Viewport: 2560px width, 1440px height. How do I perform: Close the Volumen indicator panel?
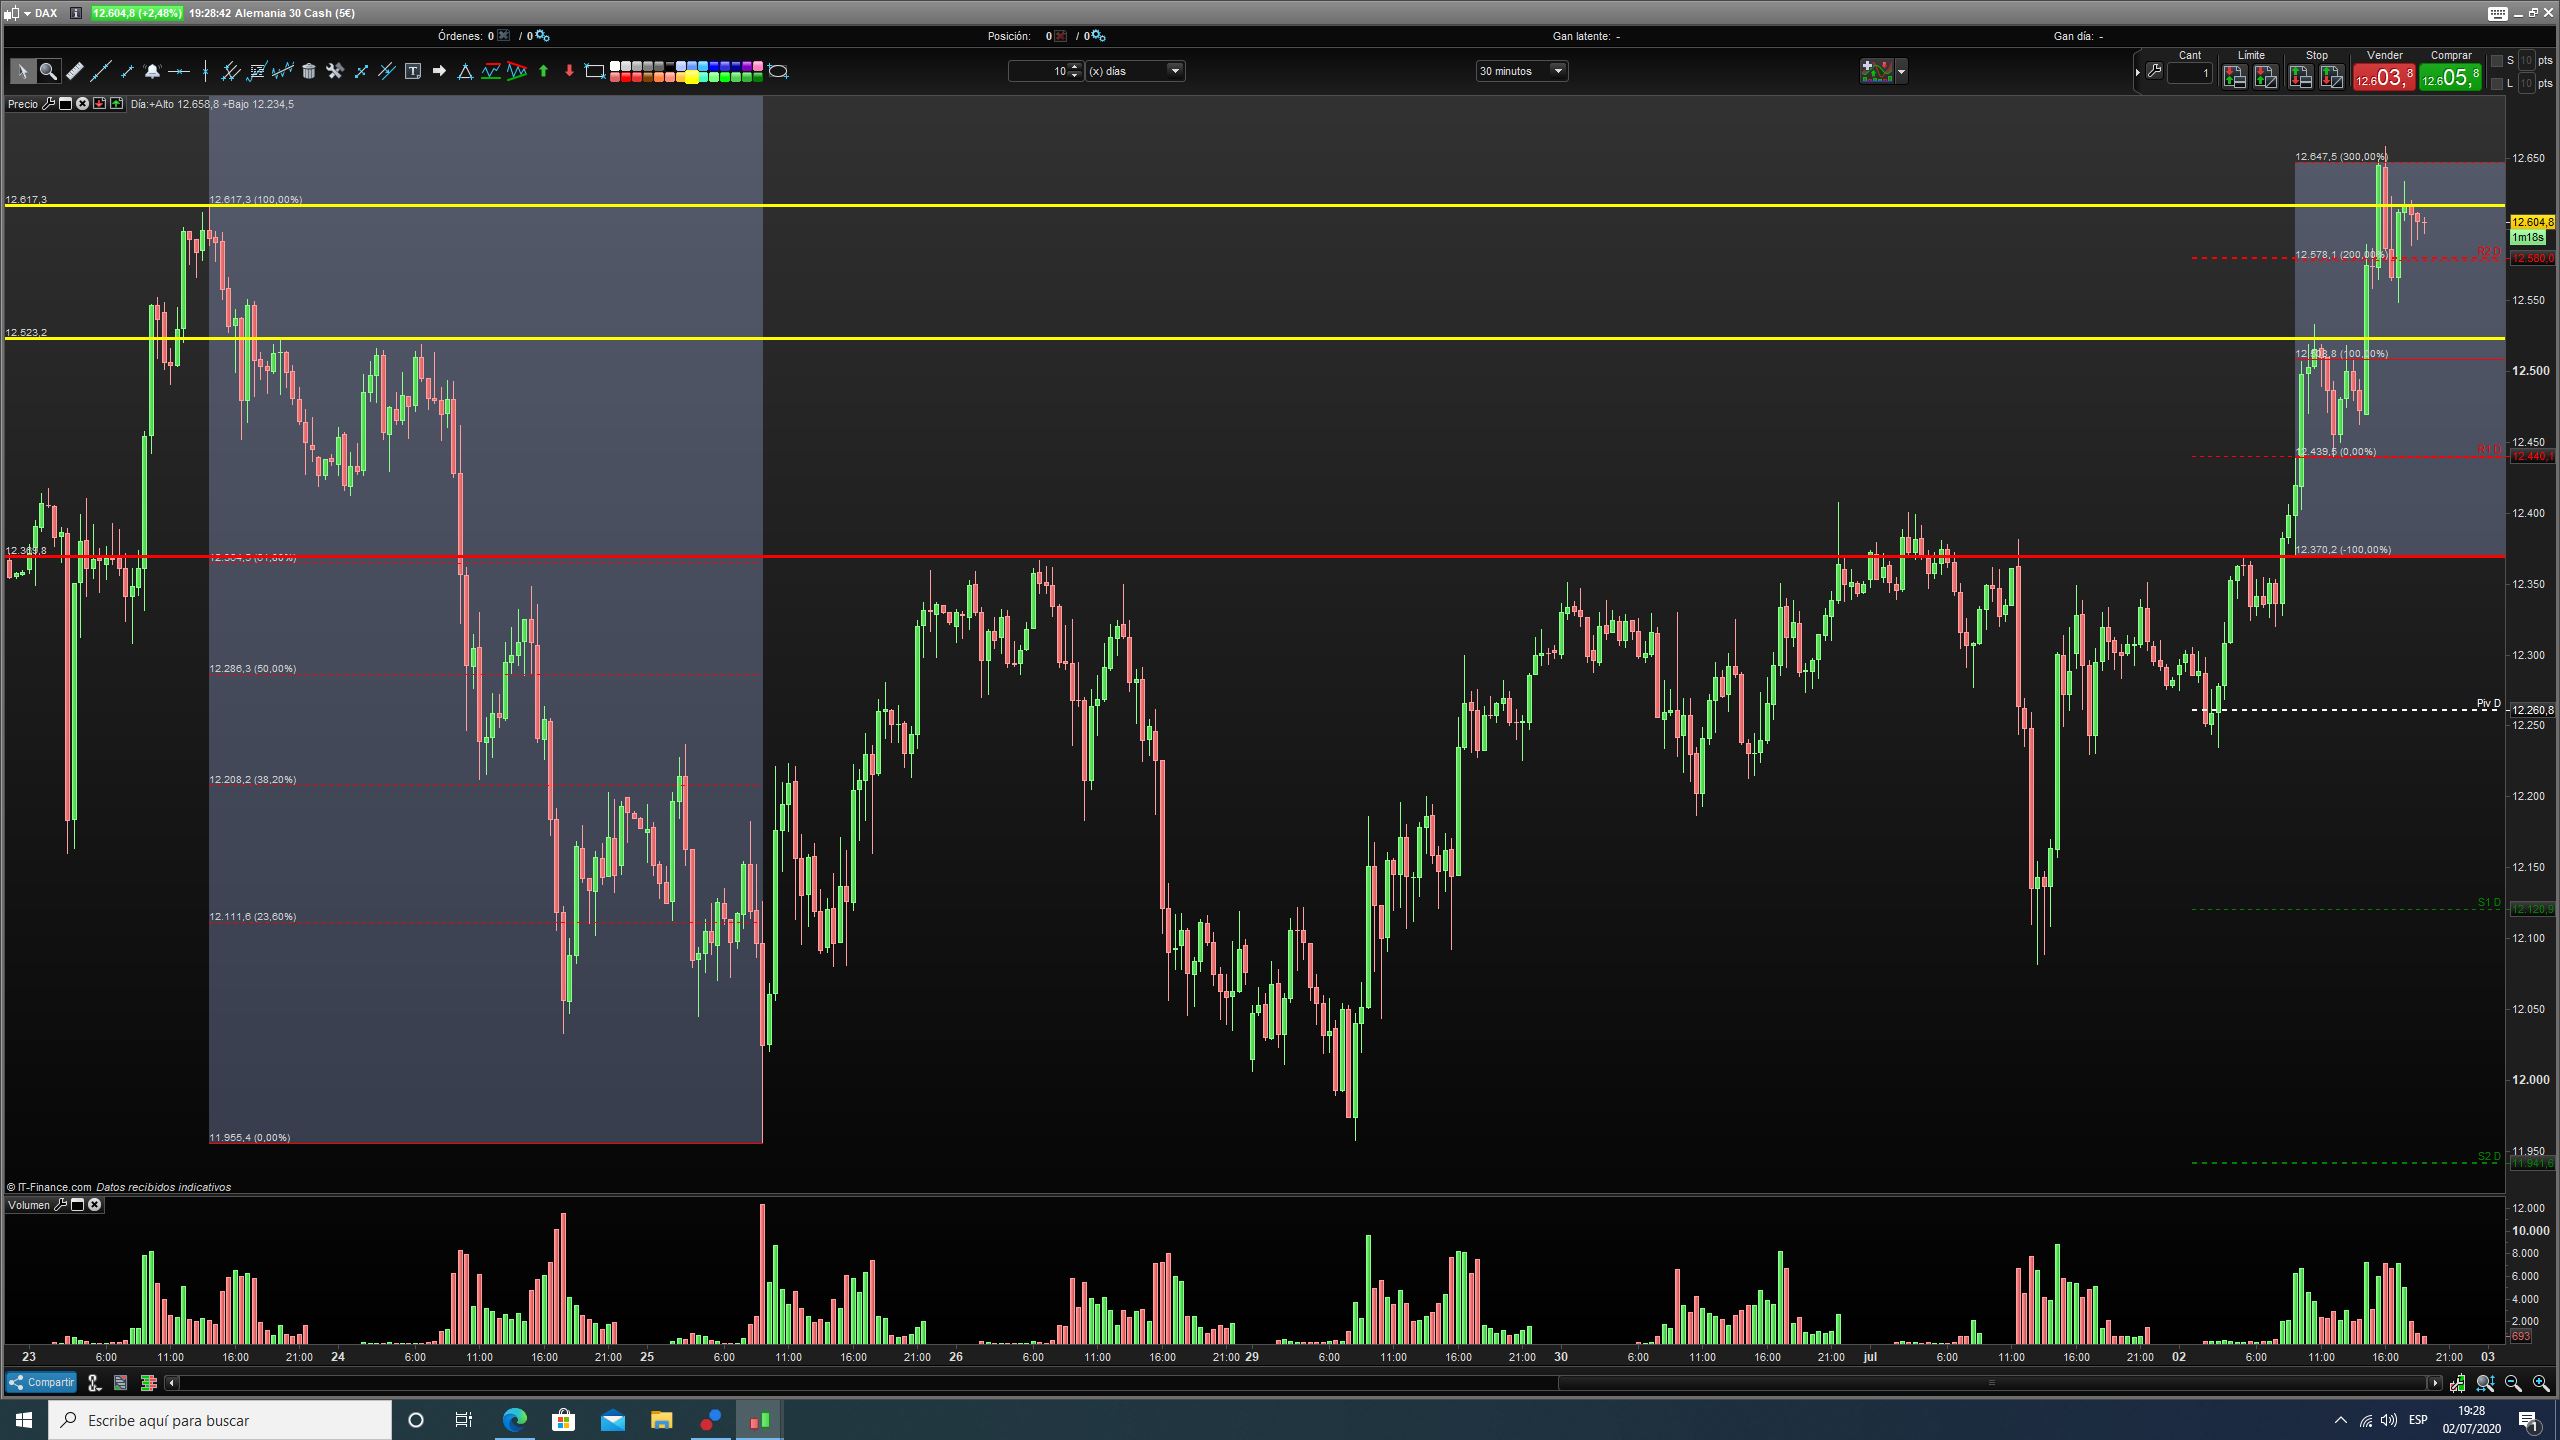[95, 1205]
